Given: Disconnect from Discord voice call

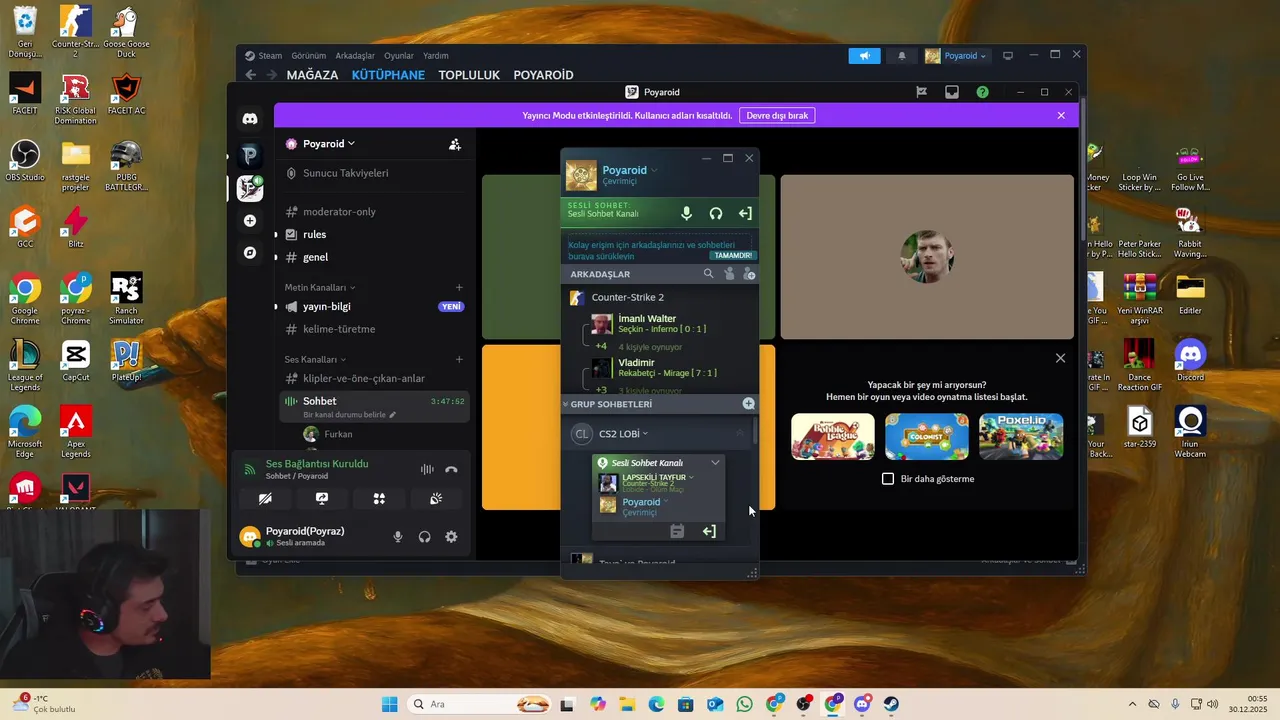Looking at the screenshot, I should coord(451,469).
